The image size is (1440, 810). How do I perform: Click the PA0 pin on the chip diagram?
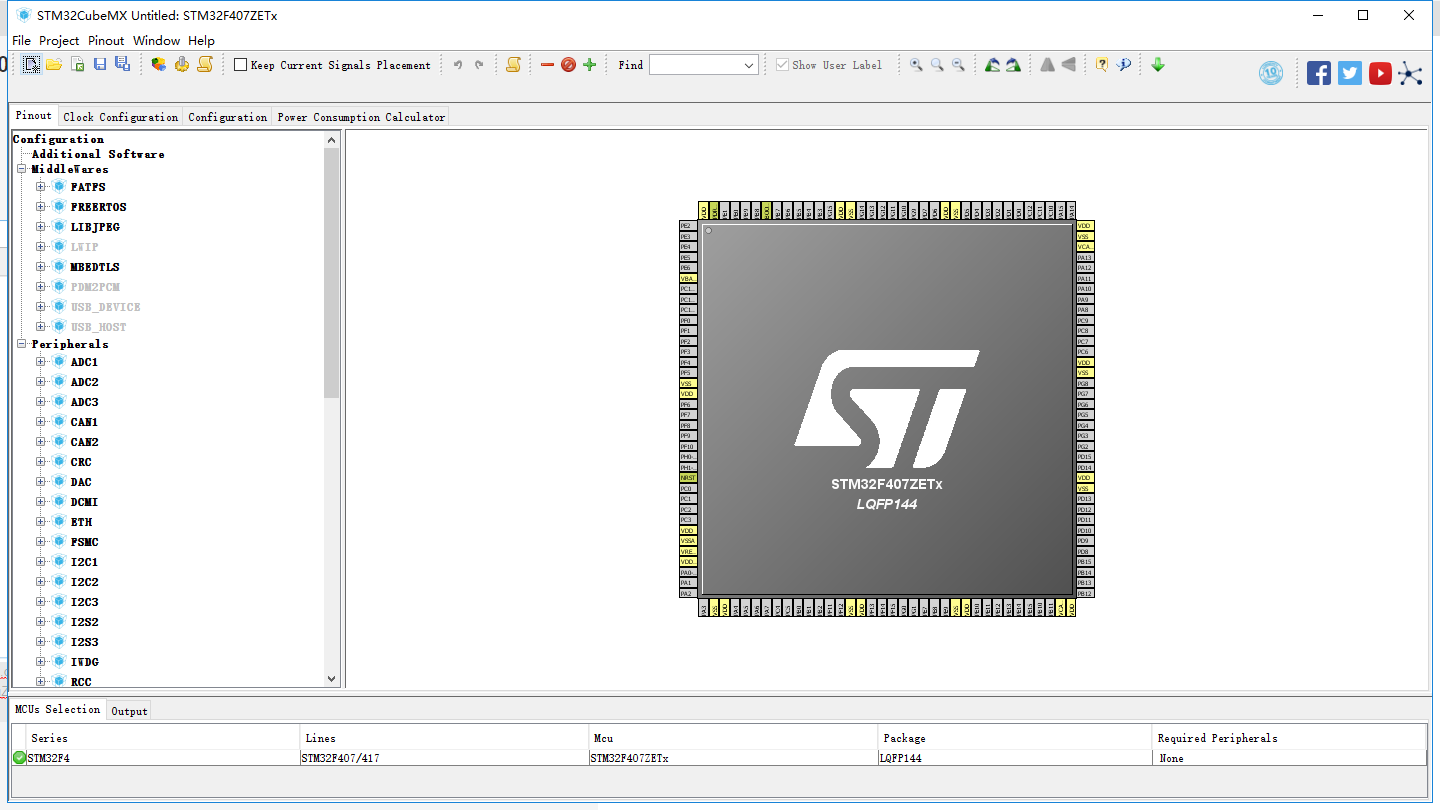(x=687, y=572)
